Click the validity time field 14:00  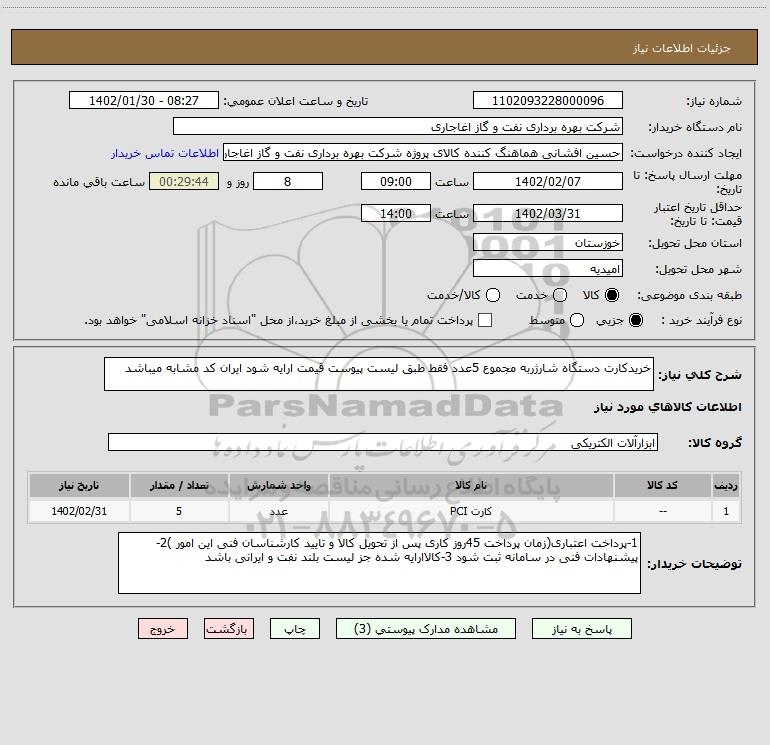click(x=396, y=214)
